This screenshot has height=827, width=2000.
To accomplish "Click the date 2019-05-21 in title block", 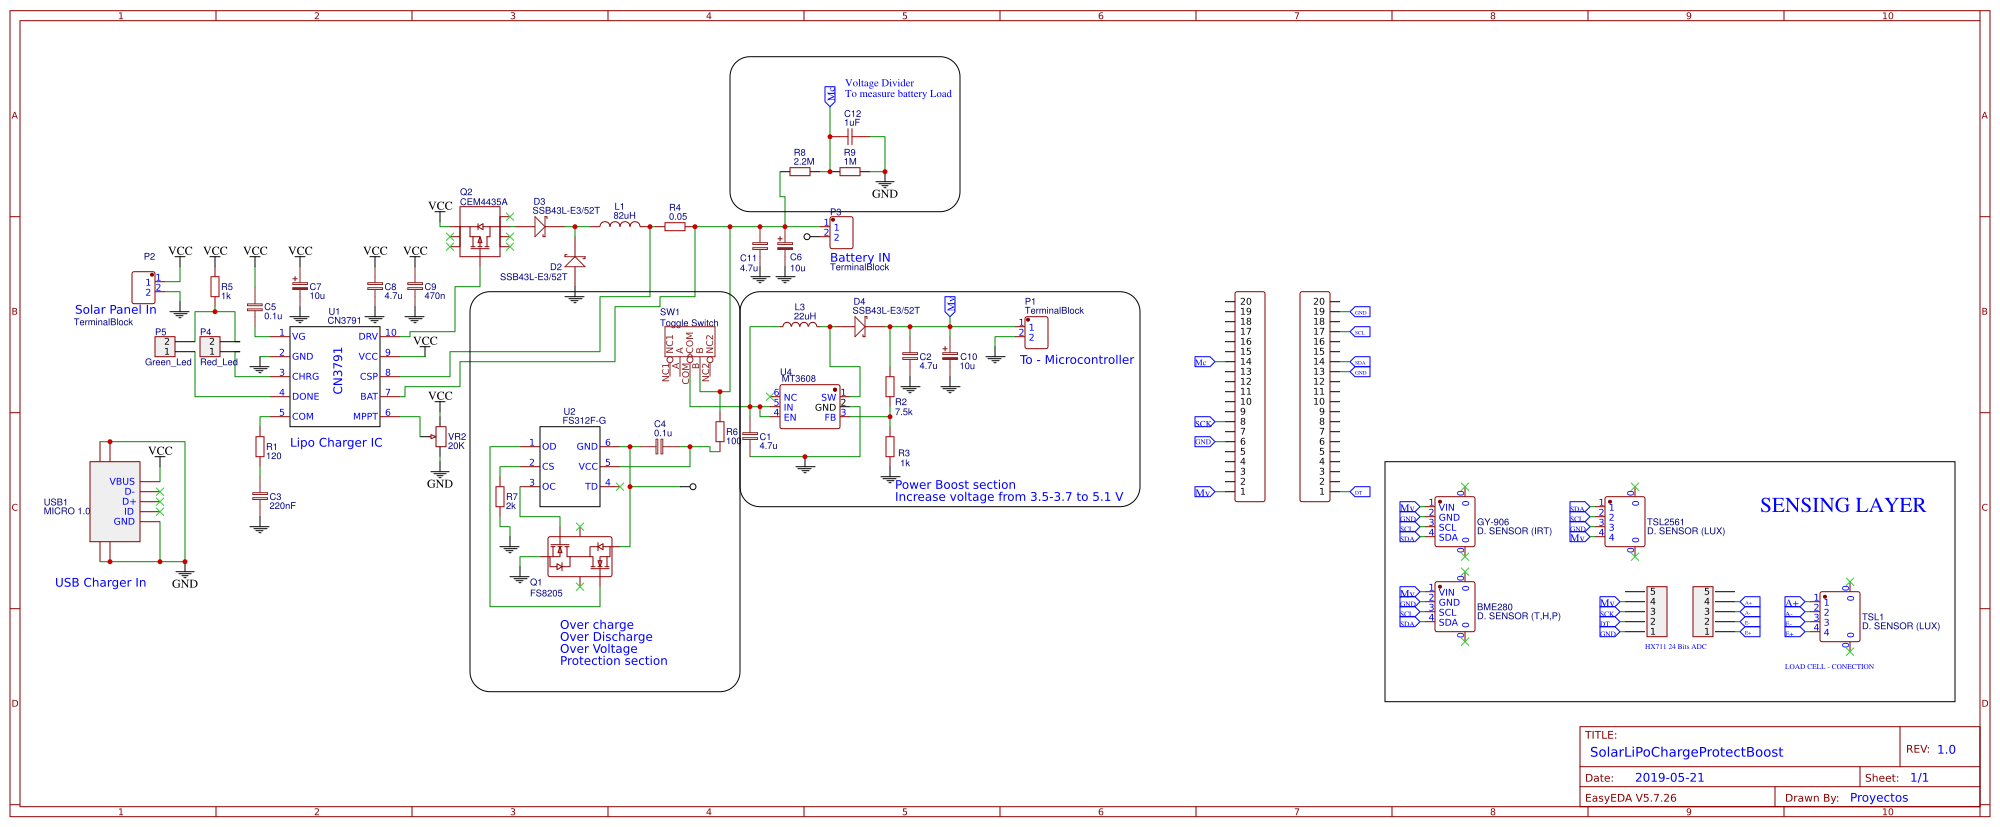I will (x=1669, y=777).
